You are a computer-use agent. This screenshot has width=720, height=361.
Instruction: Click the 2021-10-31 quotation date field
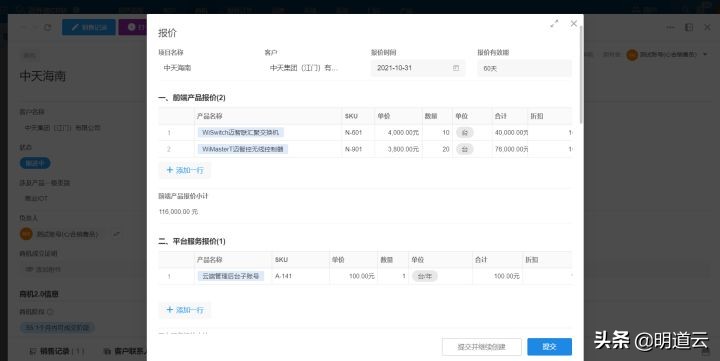pyautogui.click(x=418, y=68)
